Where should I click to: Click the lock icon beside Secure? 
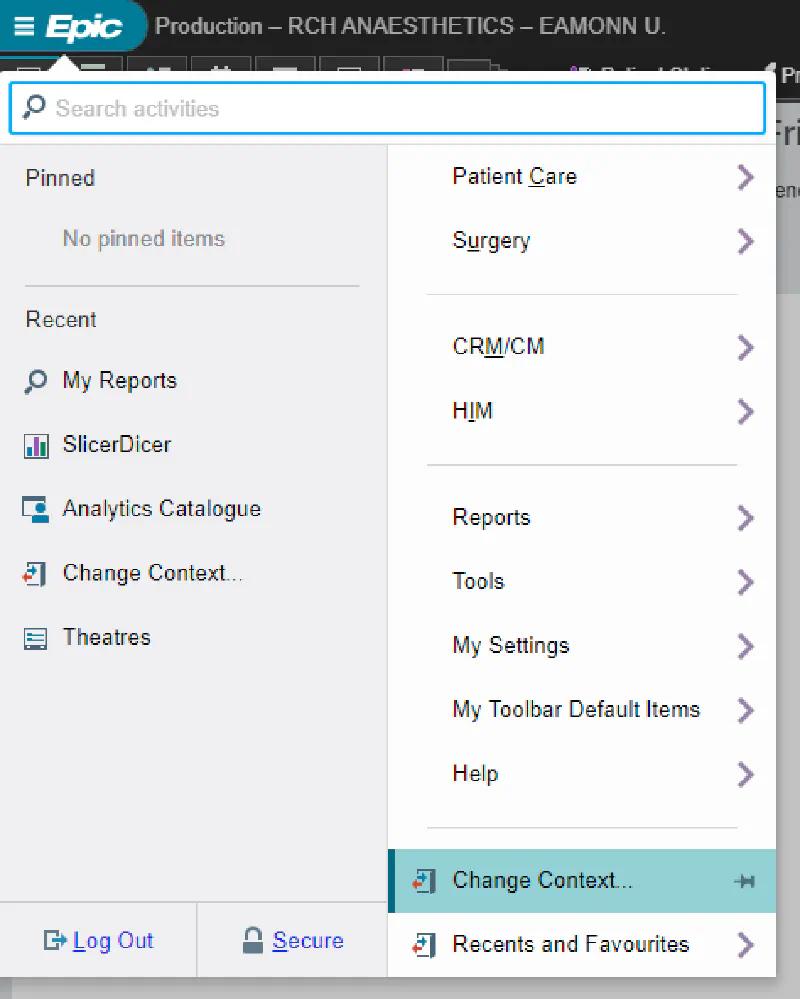253,939
